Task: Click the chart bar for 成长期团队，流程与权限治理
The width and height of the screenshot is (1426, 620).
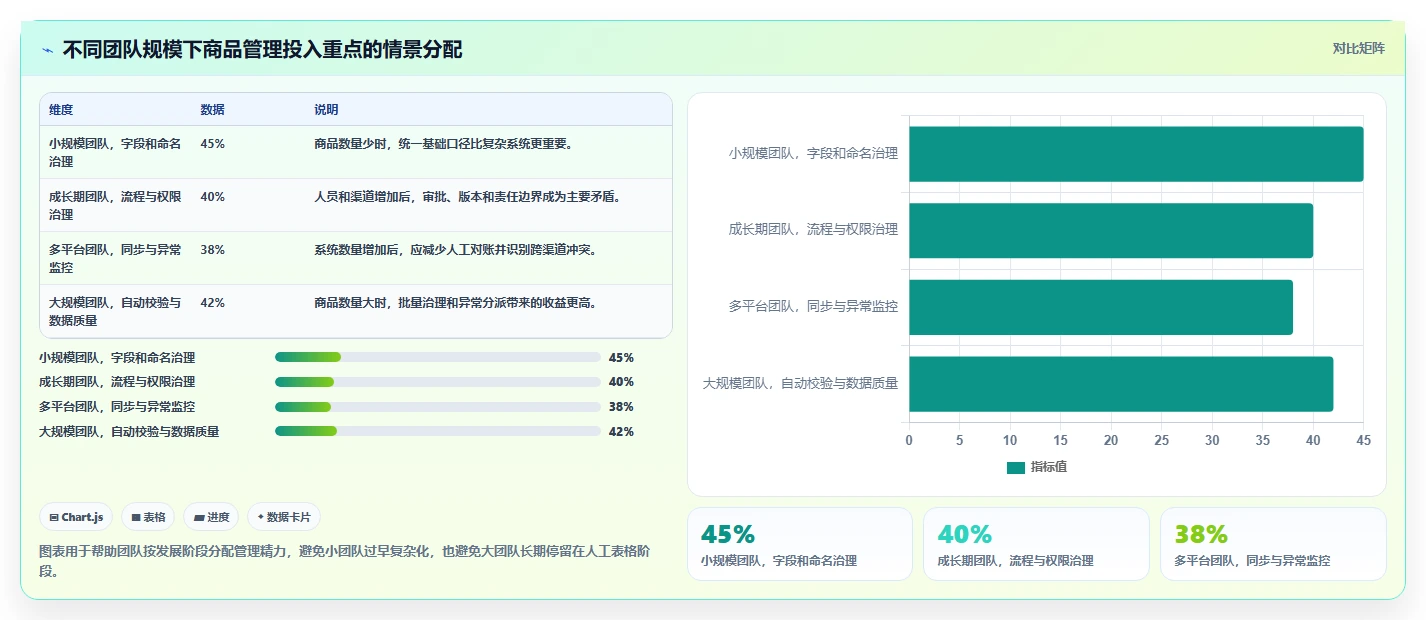Action: click(x=1111, y=230)
